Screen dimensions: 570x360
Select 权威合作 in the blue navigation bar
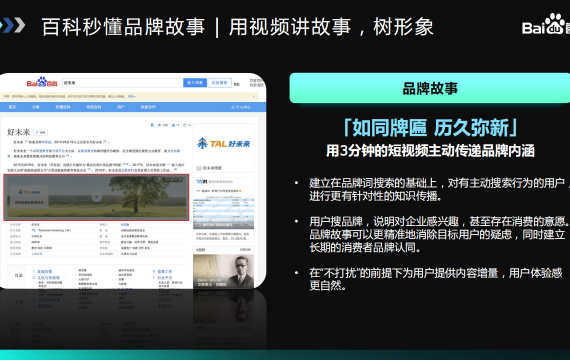148,107
